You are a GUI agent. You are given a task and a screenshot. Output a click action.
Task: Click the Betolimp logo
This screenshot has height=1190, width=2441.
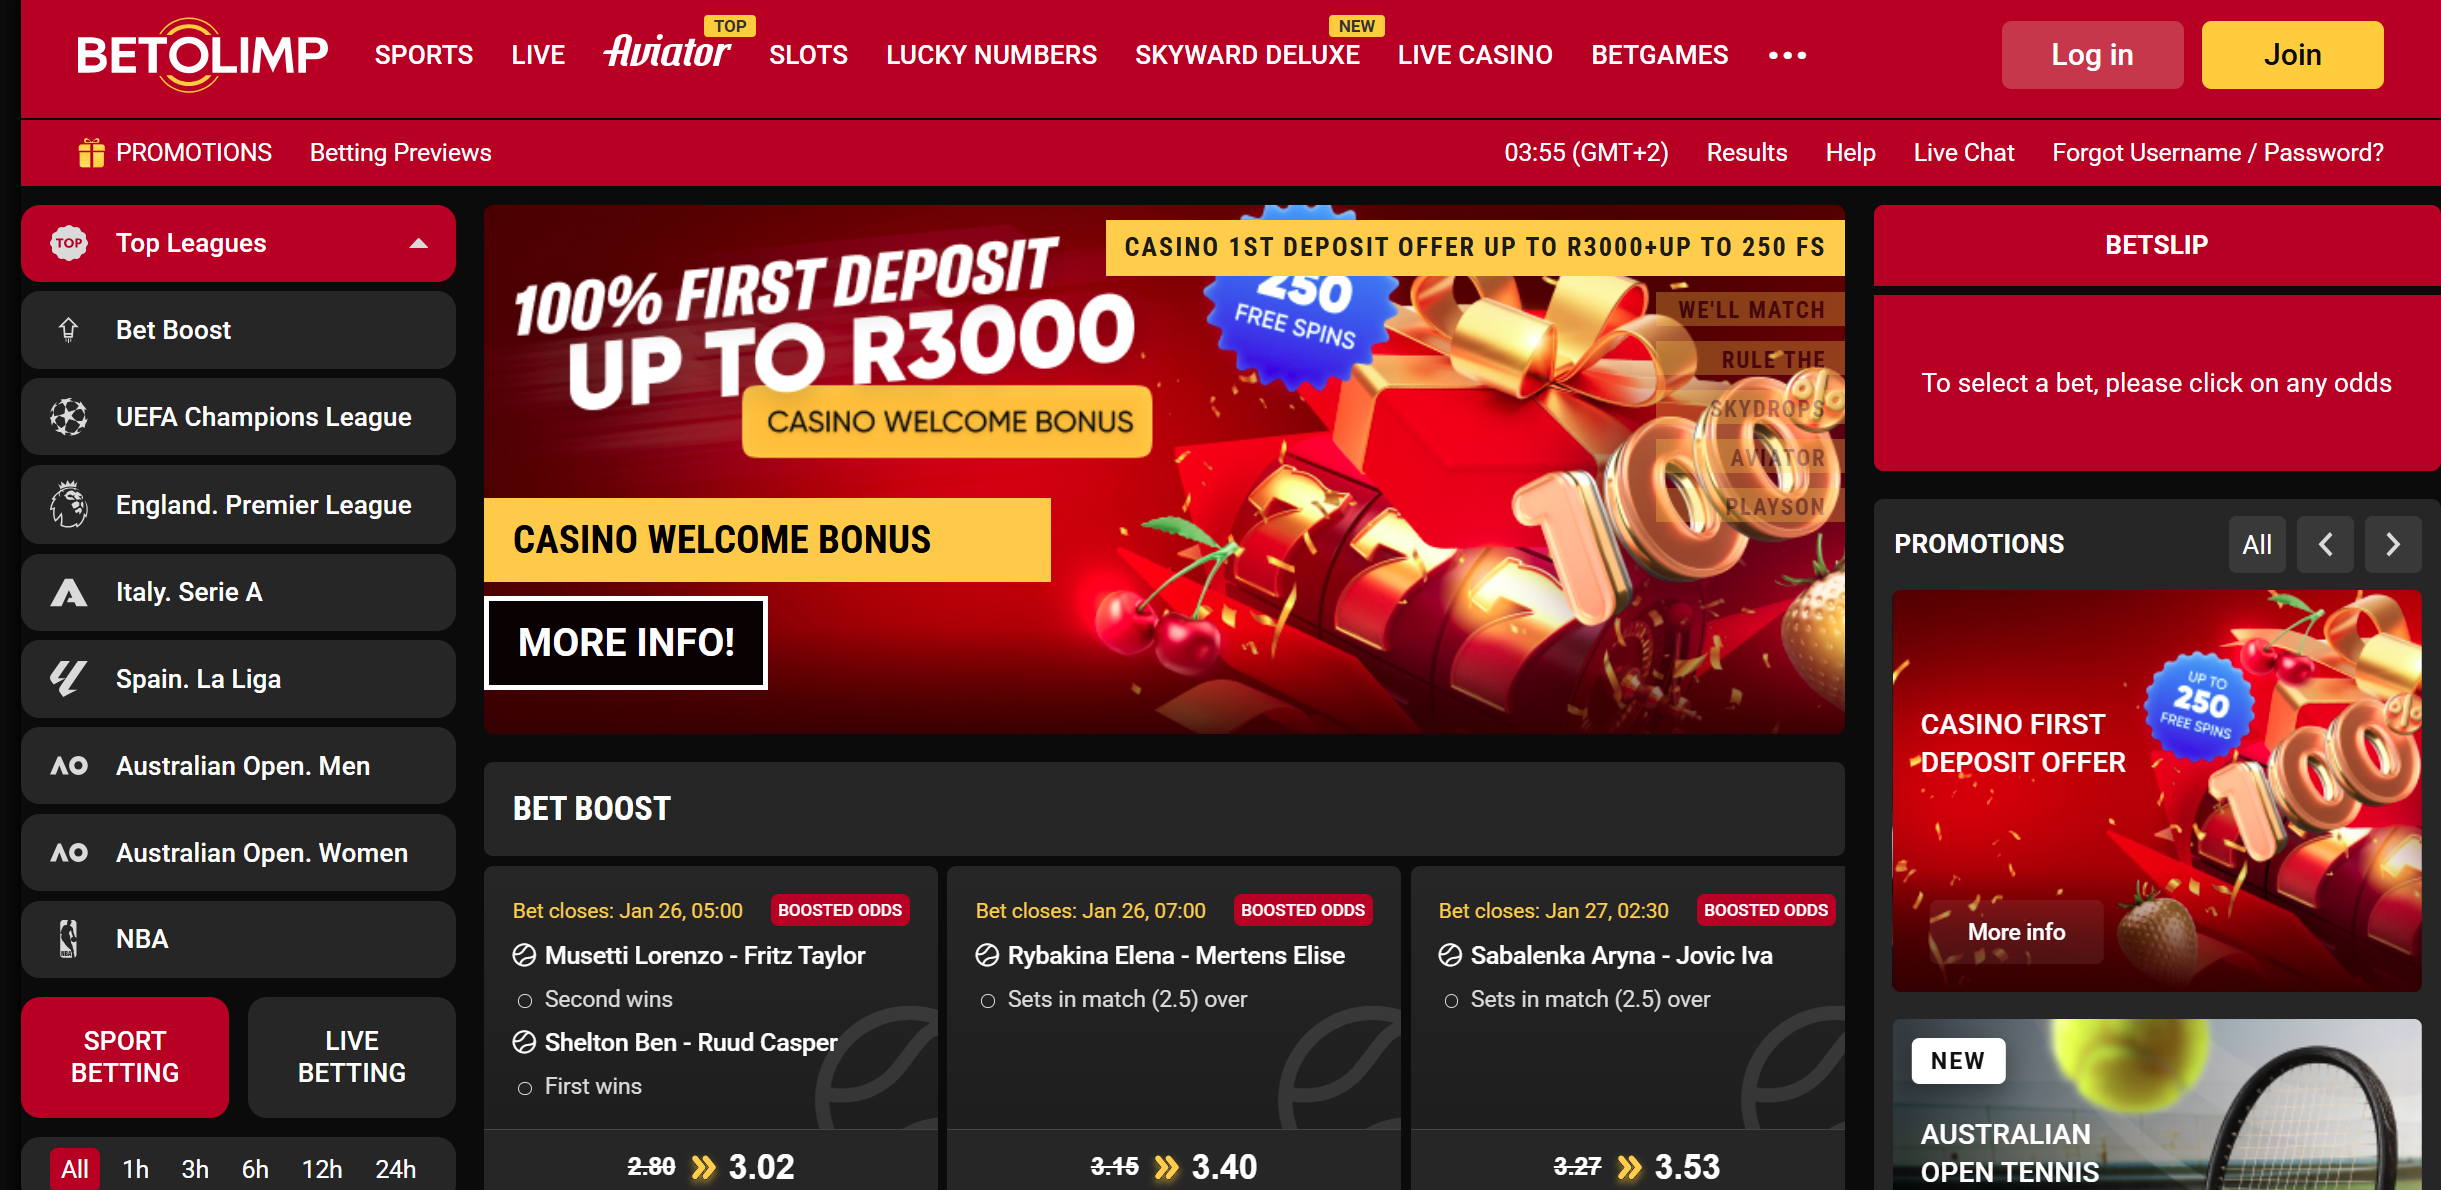(x=202, y=55)
